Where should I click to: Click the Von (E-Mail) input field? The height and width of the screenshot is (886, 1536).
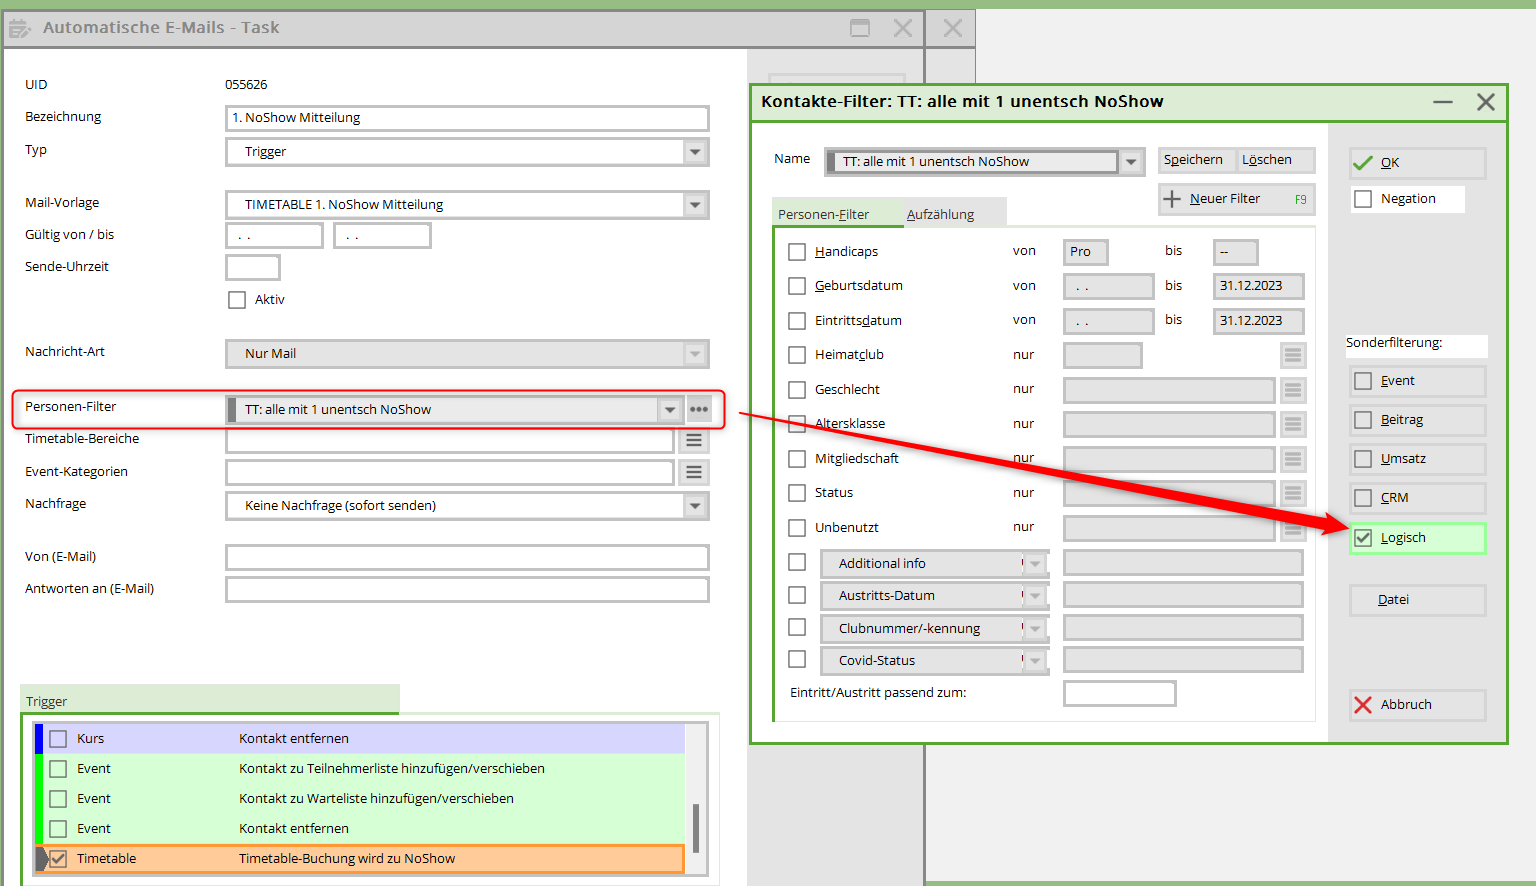point(467,557)
